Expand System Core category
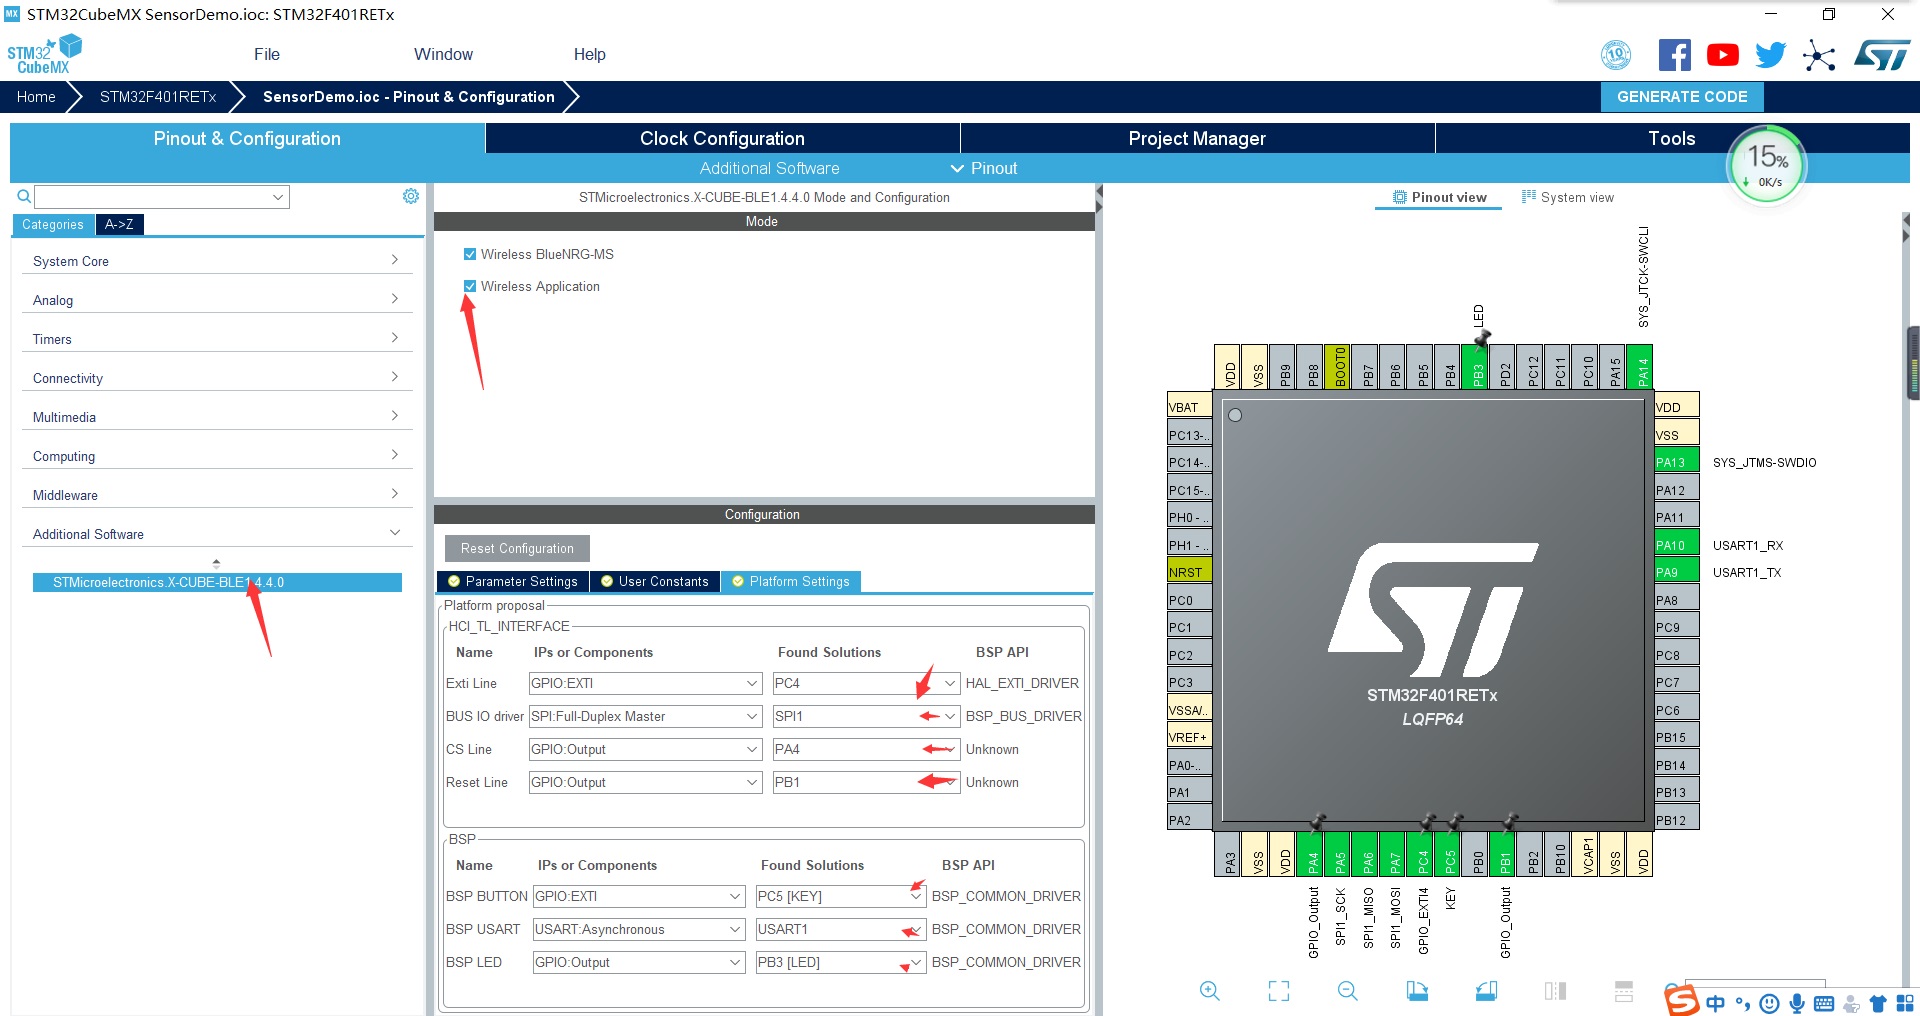The width and height of the screenshot is (1920, 1016). (216, 261)
